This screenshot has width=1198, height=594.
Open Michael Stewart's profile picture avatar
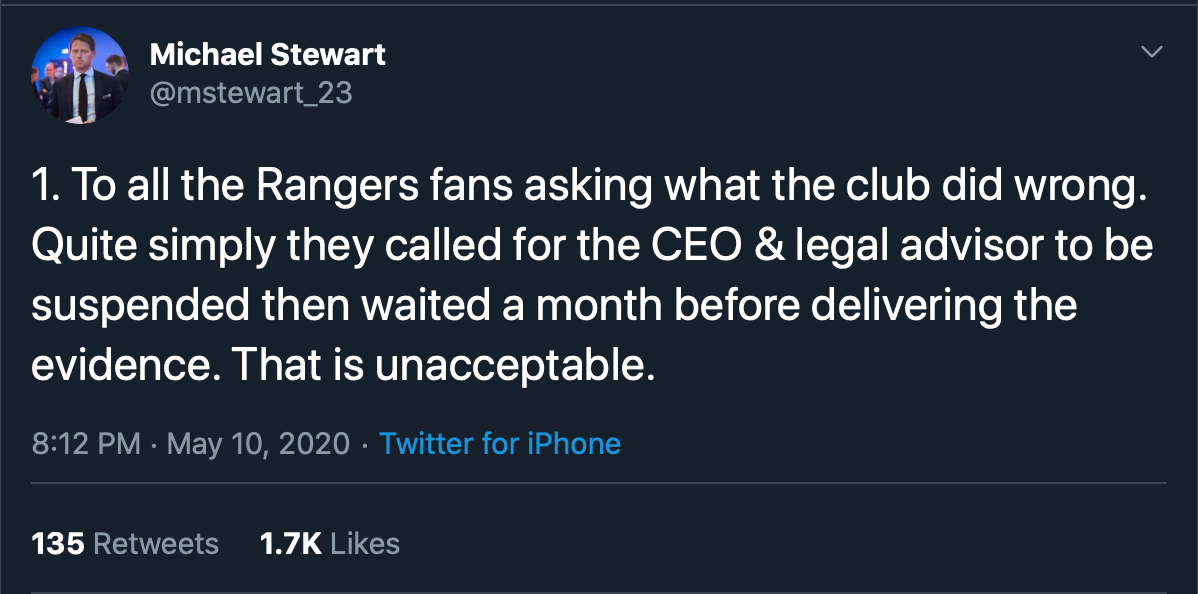click(79, 76)
